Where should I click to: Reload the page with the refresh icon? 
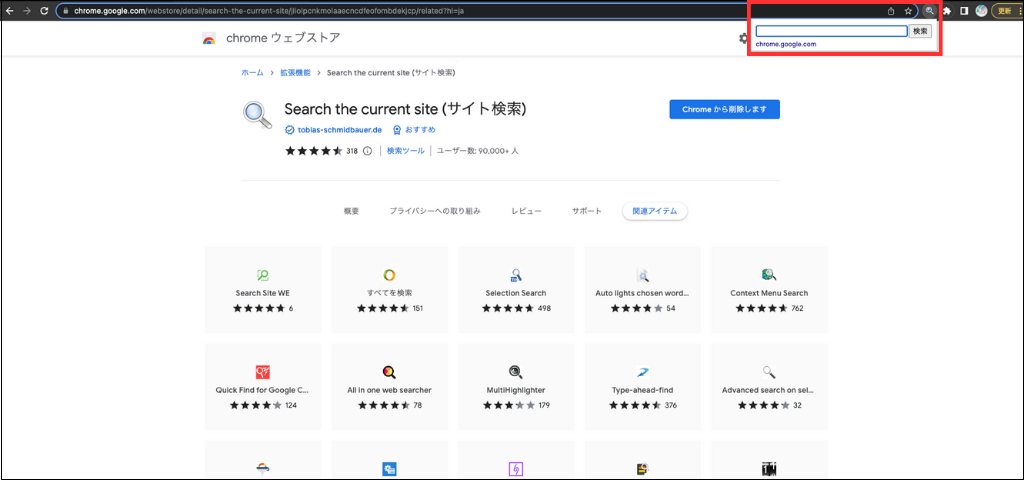pyautogui.click(x=44, y=11)
